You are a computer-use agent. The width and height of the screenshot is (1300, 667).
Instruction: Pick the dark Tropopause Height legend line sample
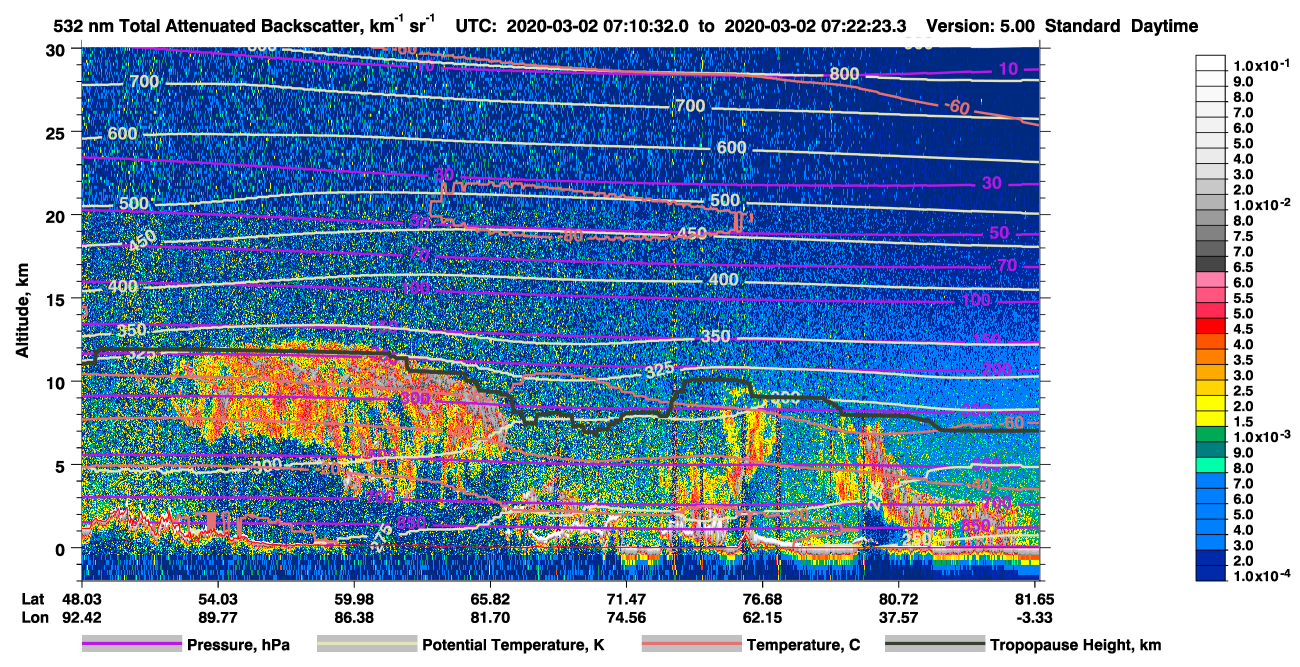pyautogui.click(x=935, y=645)
